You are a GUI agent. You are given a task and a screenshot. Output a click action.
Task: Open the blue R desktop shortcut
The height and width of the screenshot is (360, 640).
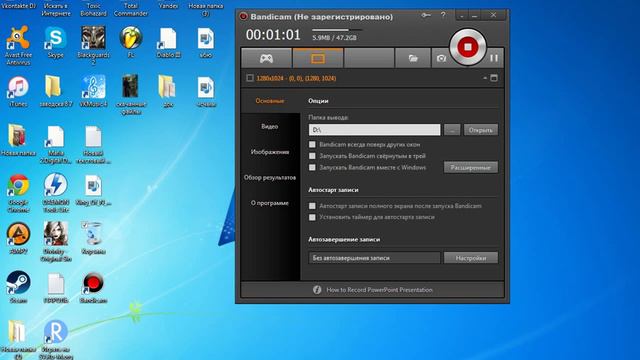click(x=56, y=340)
